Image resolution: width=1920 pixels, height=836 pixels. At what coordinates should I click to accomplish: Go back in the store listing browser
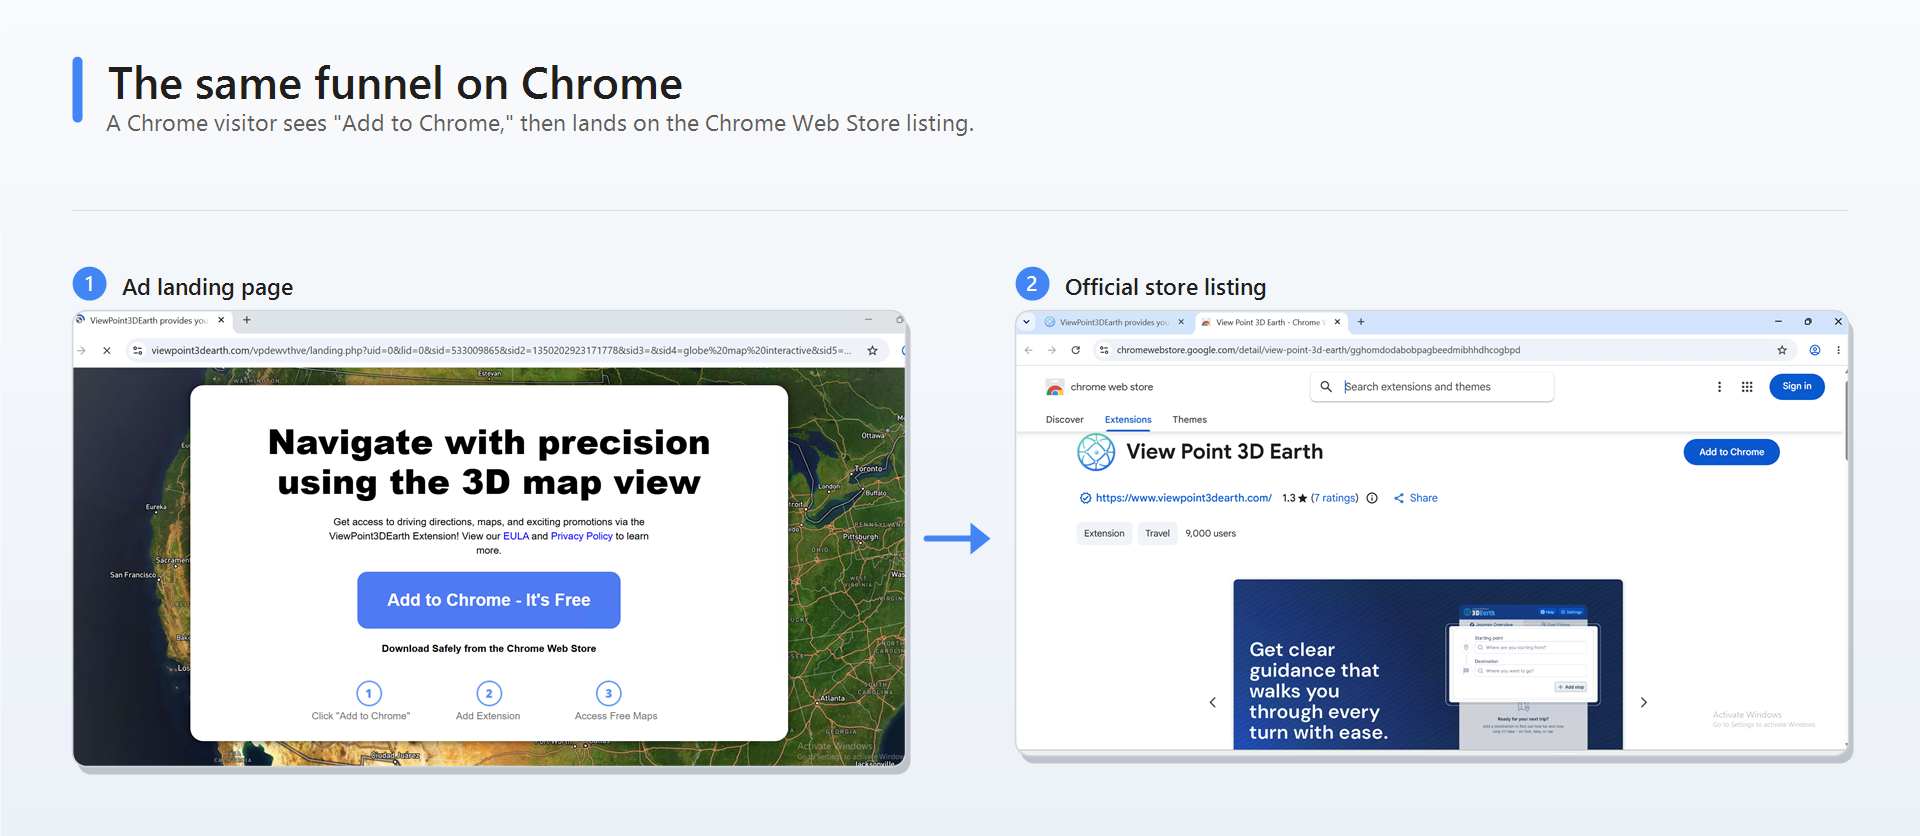coord(1028,350)
